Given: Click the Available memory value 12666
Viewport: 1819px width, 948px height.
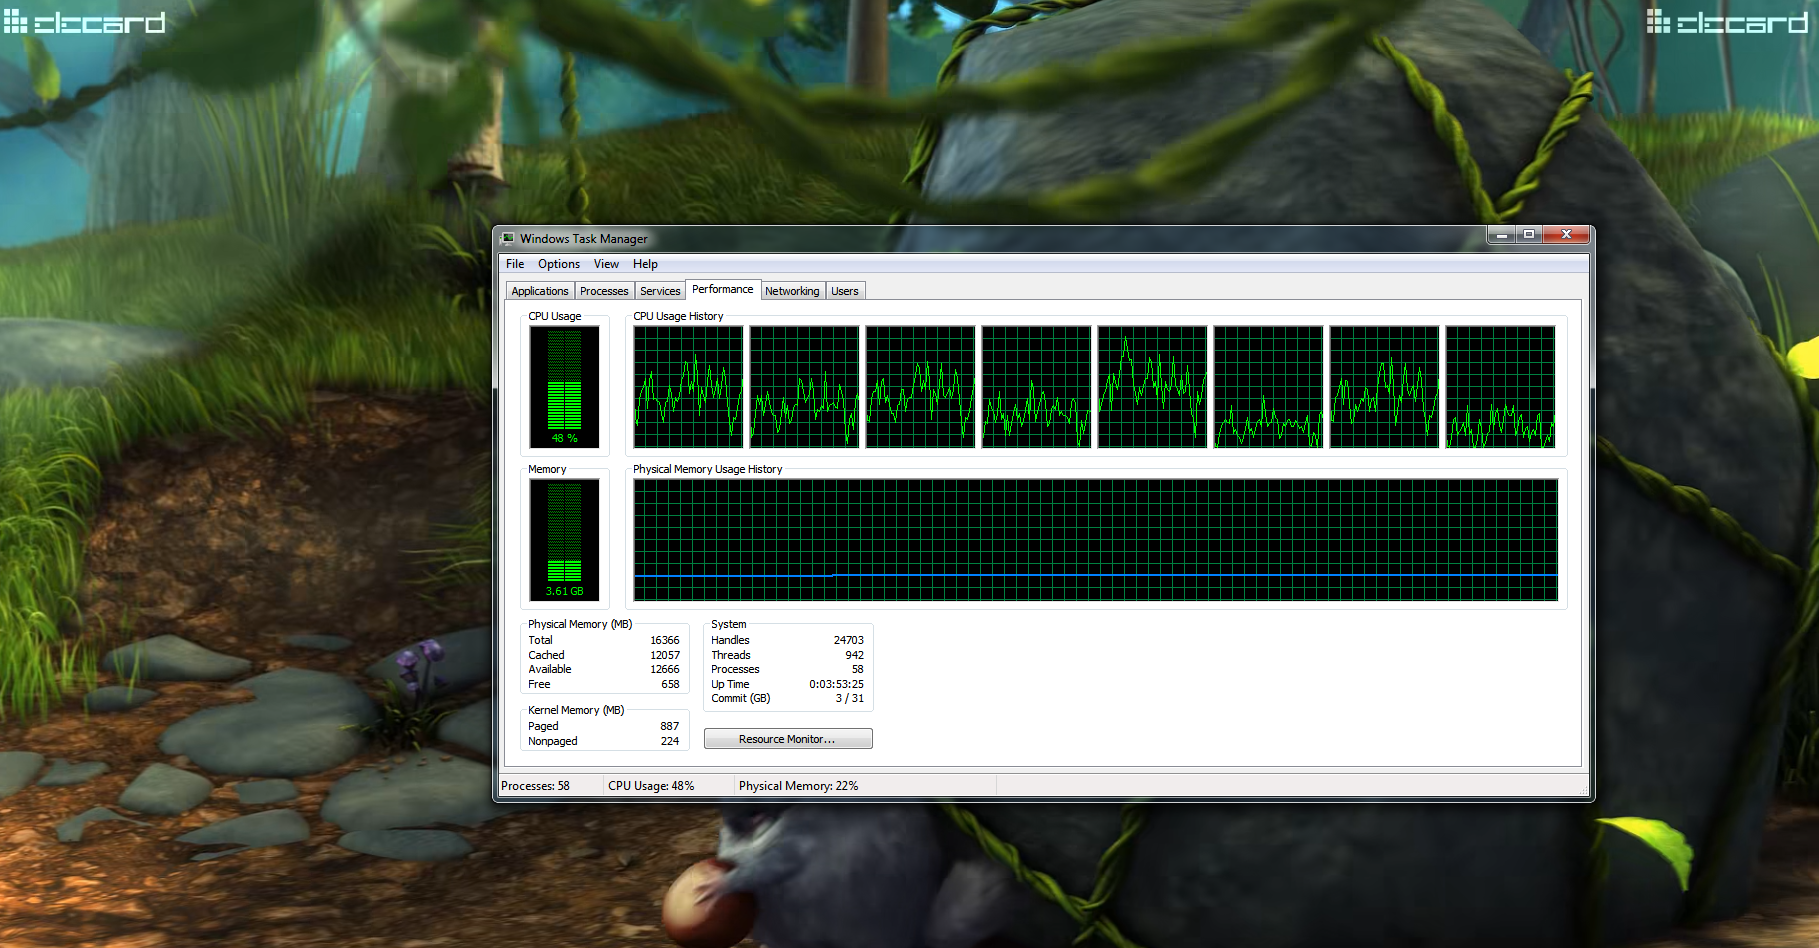Looking at the screenshot, I should click(665, 669).
